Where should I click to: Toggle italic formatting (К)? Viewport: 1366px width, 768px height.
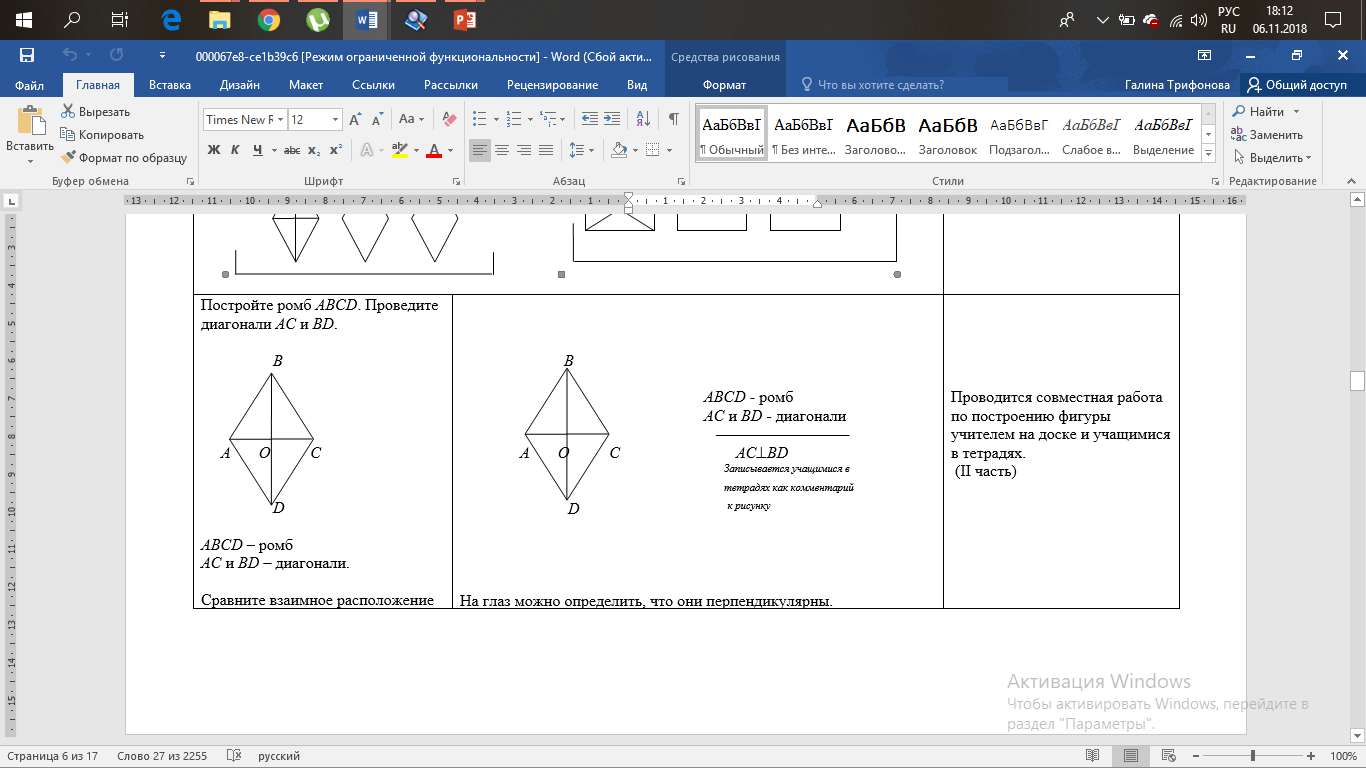(235, 150)
